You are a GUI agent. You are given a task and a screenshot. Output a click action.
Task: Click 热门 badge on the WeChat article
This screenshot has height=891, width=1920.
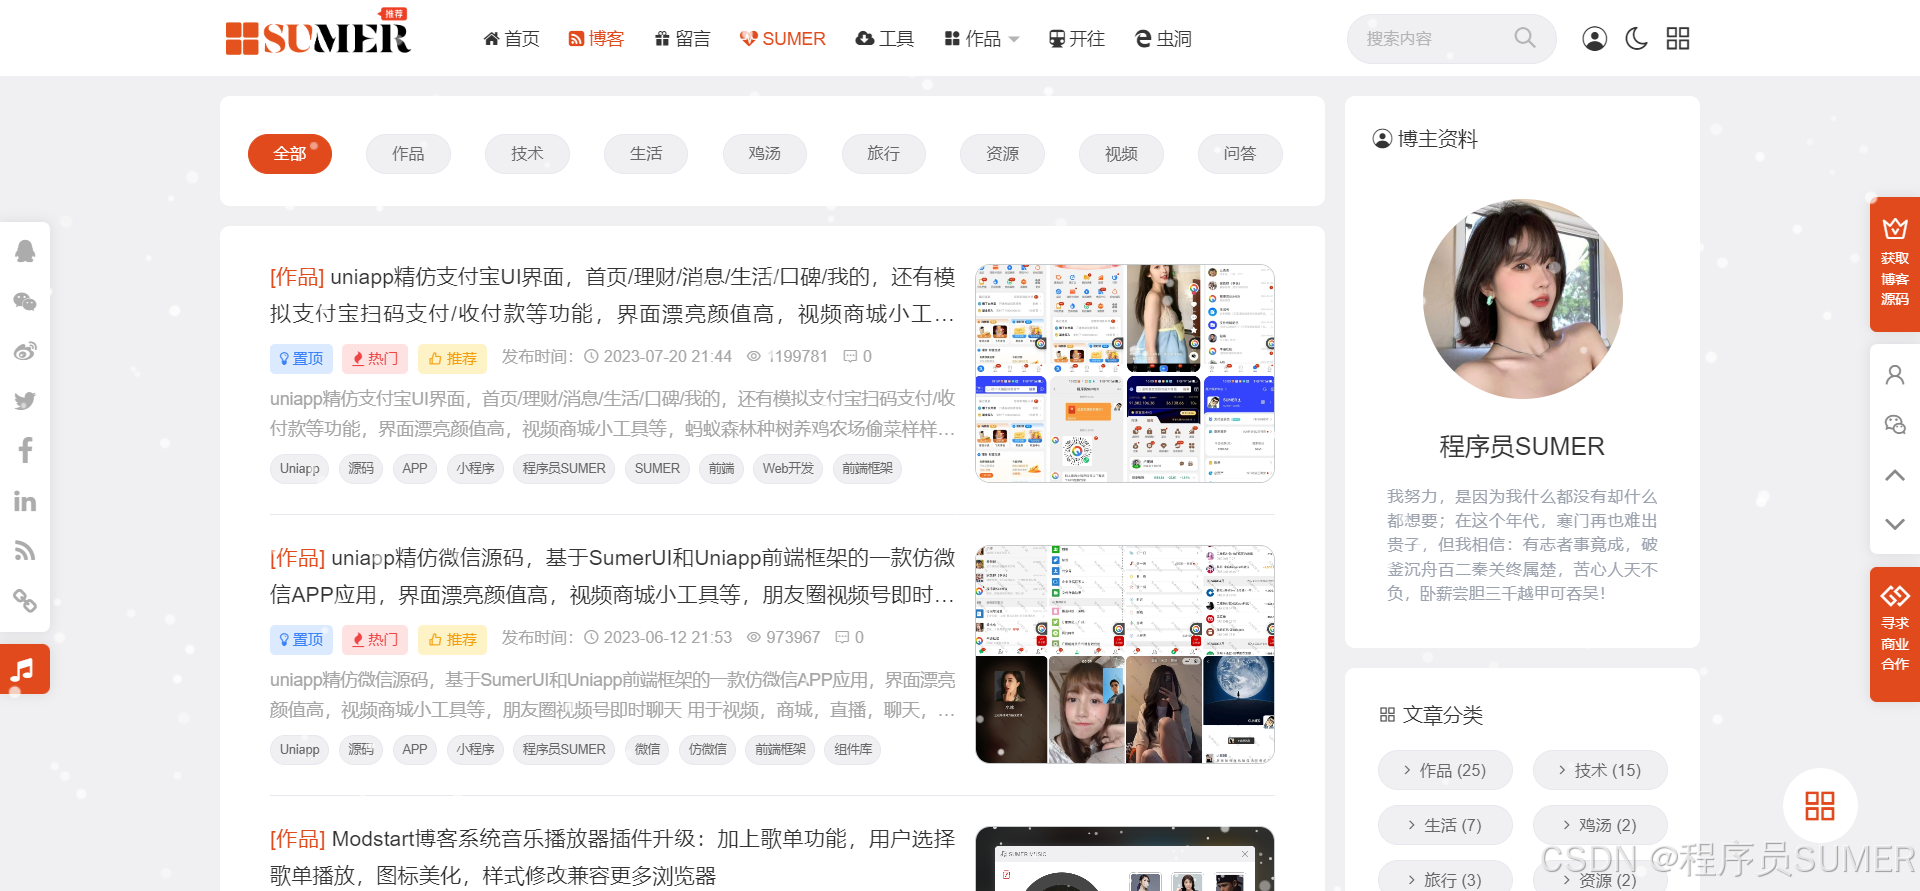373,639
